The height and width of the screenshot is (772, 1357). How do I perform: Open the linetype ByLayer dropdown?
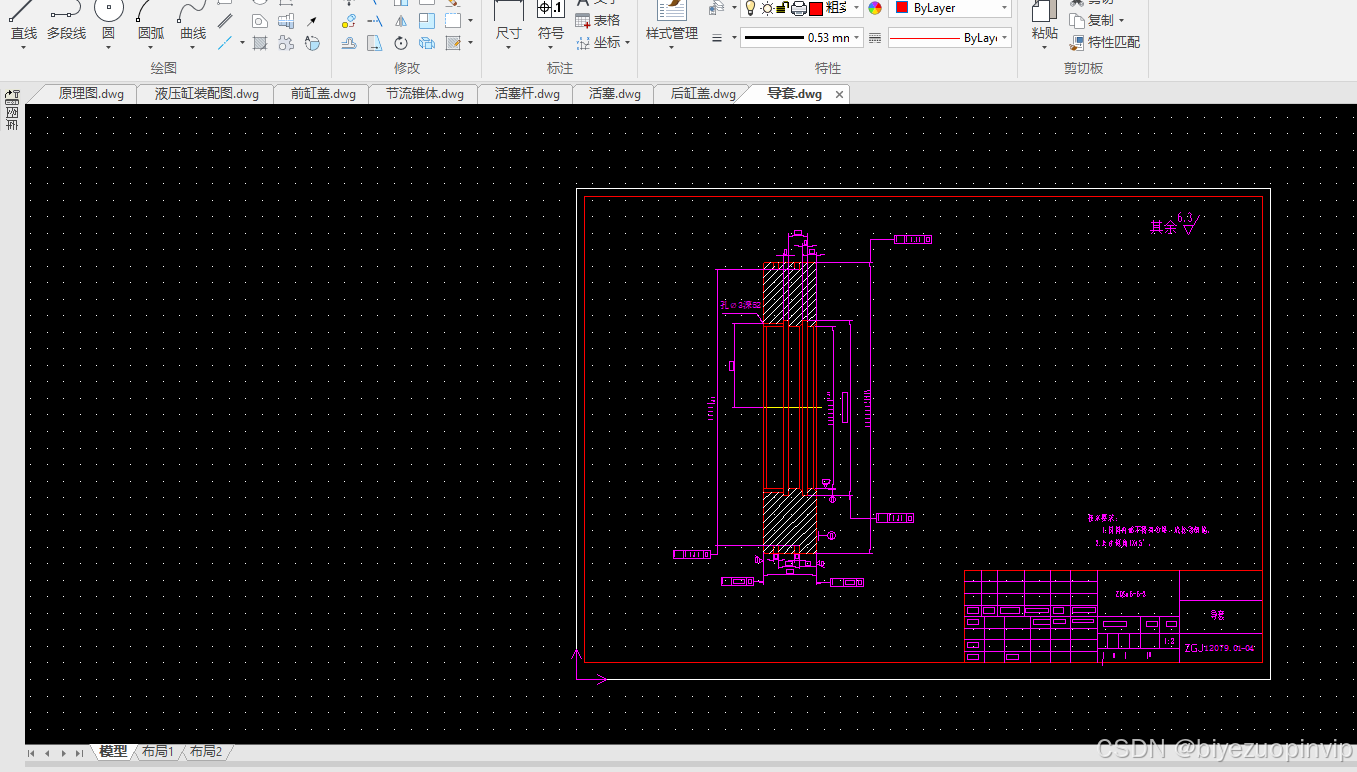coord(1004,38)
